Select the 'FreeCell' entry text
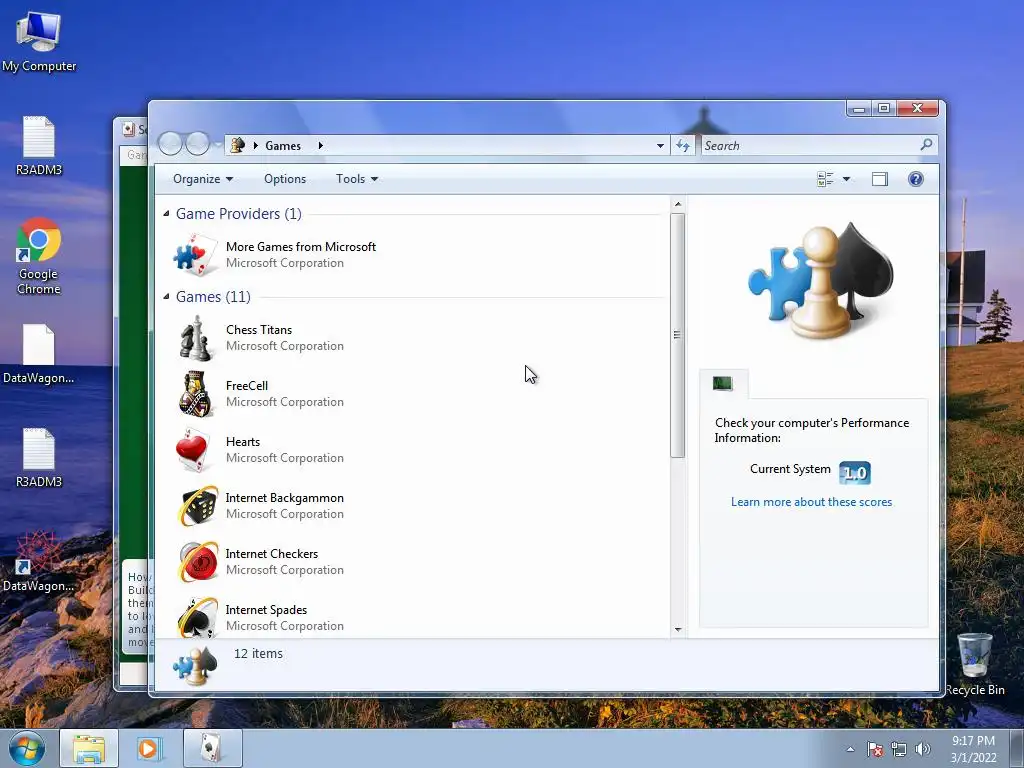The height and width of the screenshot is (768, 1024). pos(247,386)
